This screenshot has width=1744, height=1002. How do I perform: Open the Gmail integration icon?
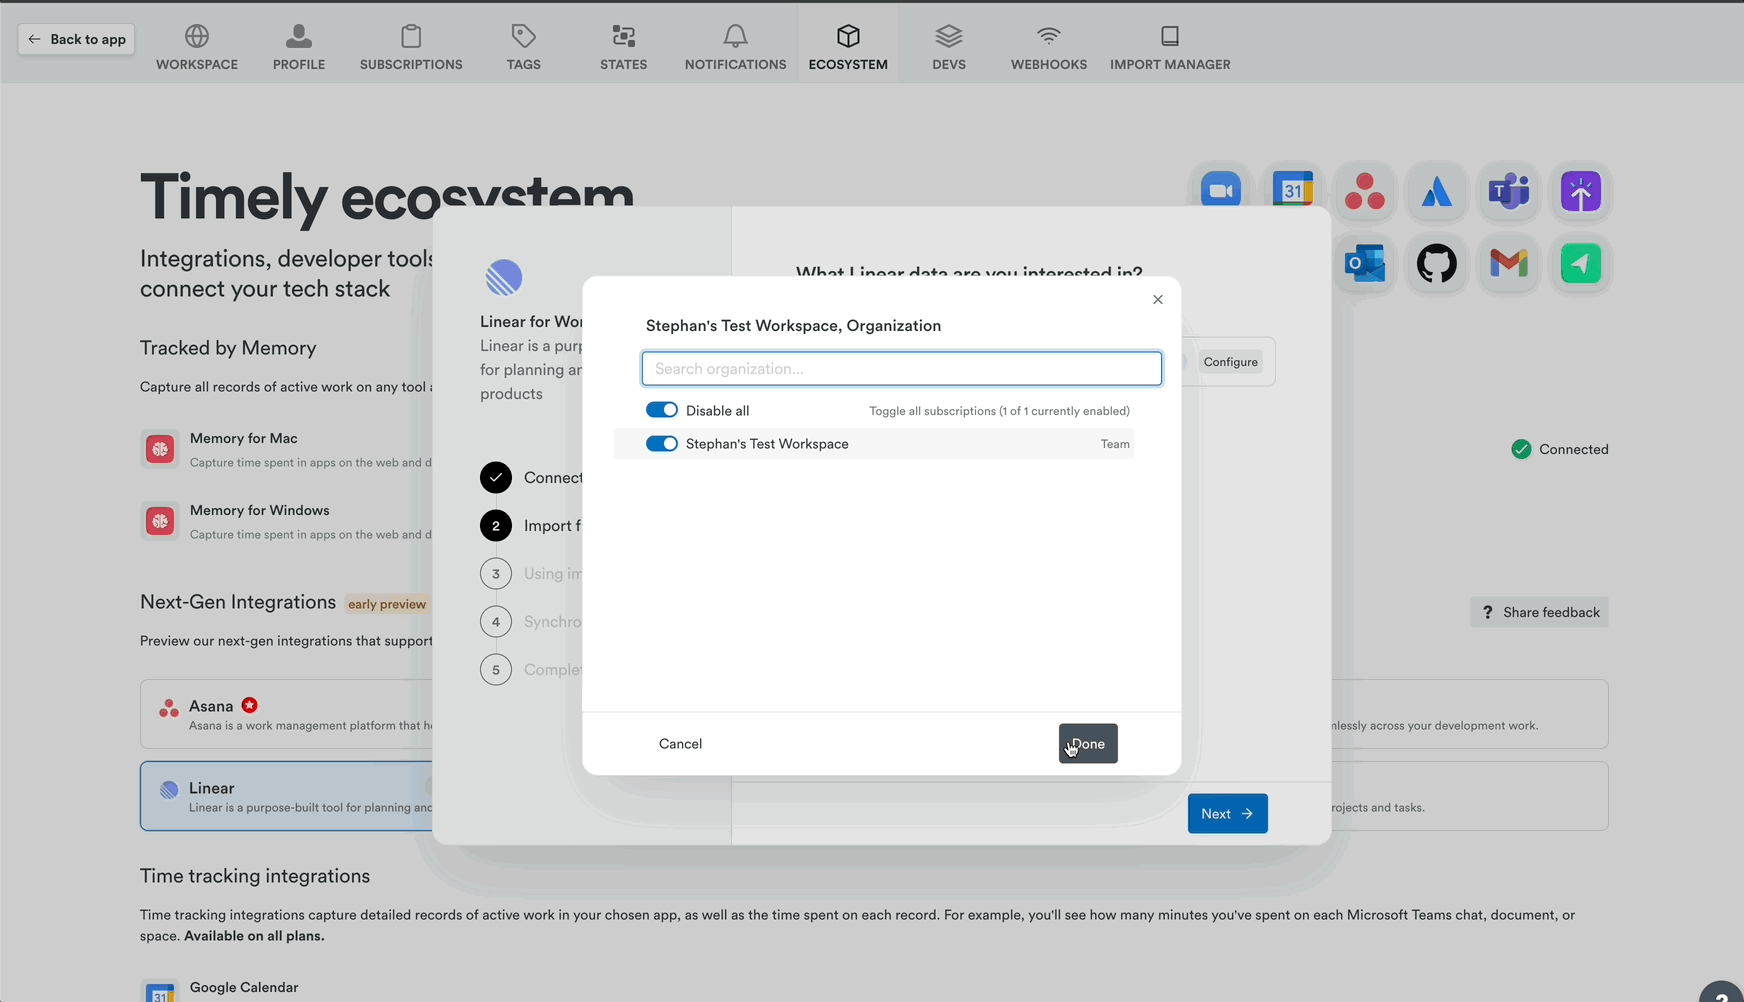coord(1509,265)
